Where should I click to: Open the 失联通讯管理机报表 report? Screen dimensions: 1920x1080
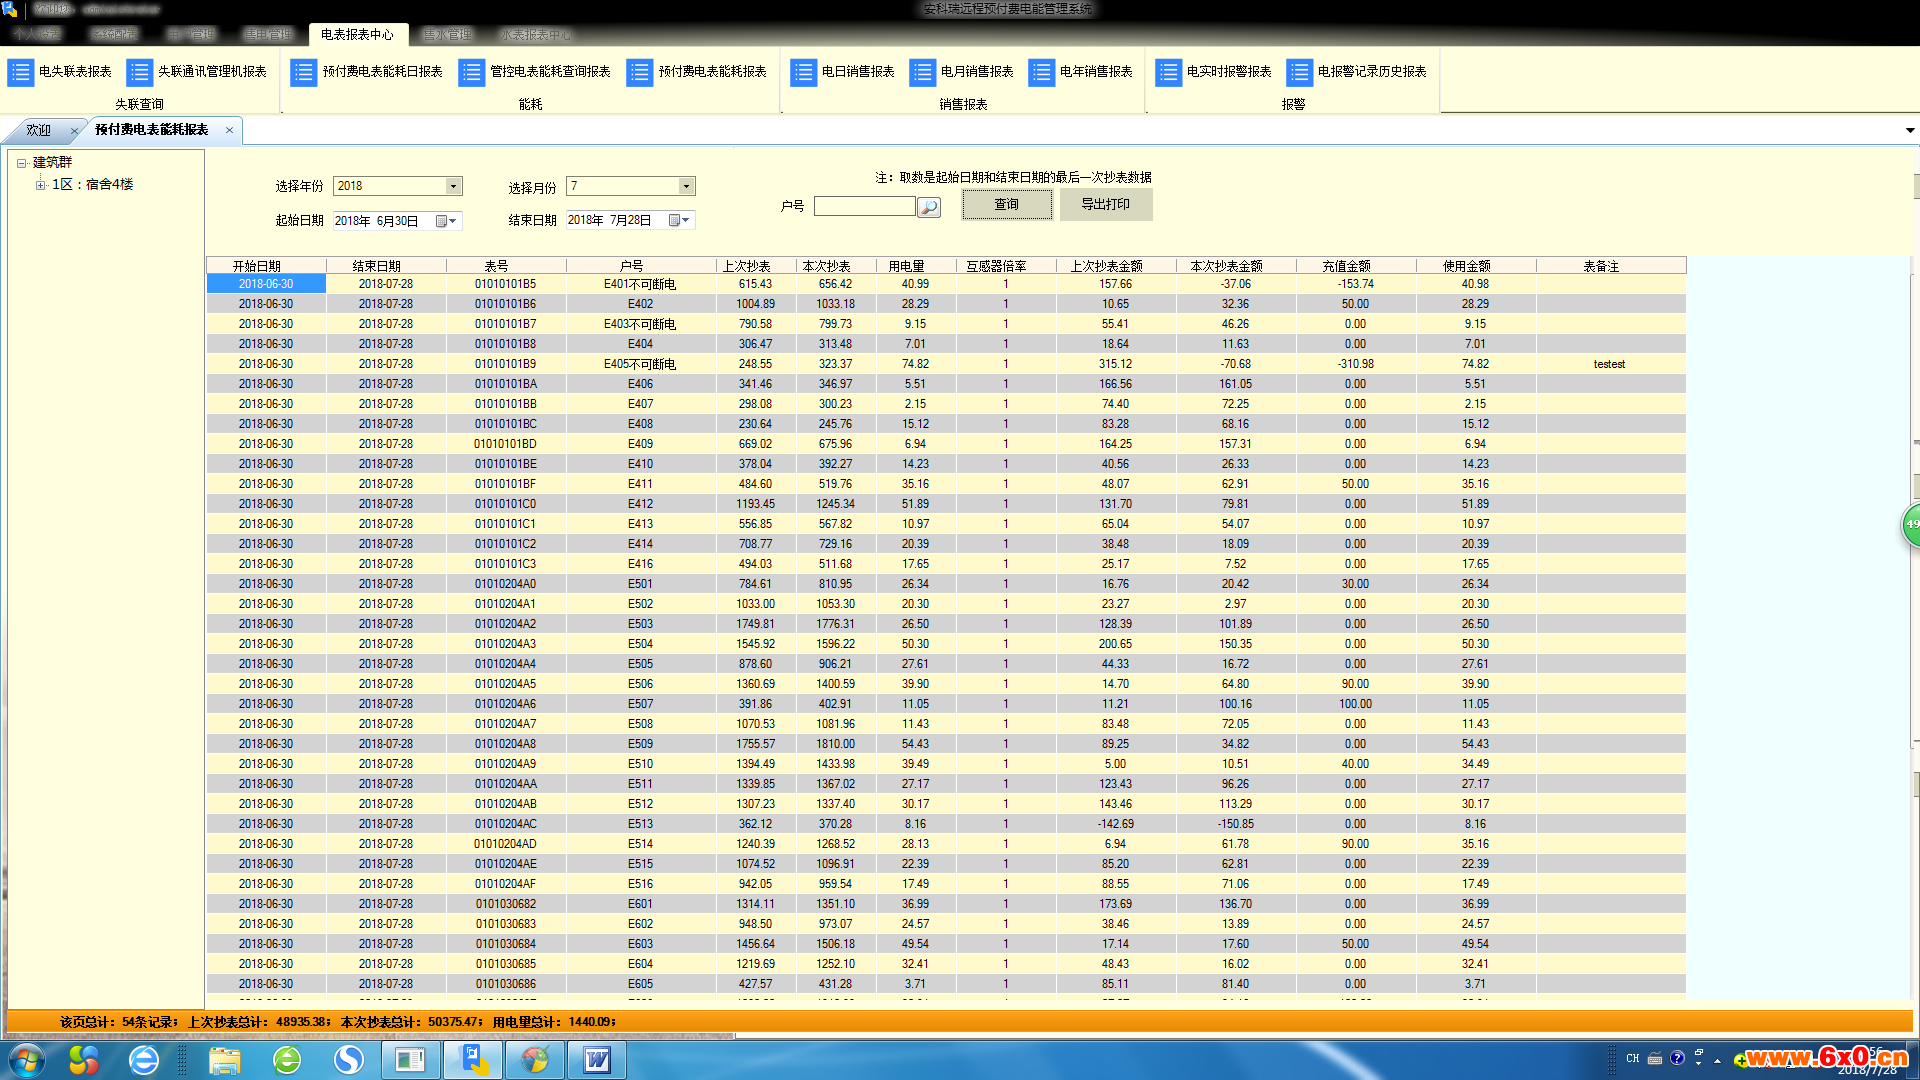tap(197, 72)
